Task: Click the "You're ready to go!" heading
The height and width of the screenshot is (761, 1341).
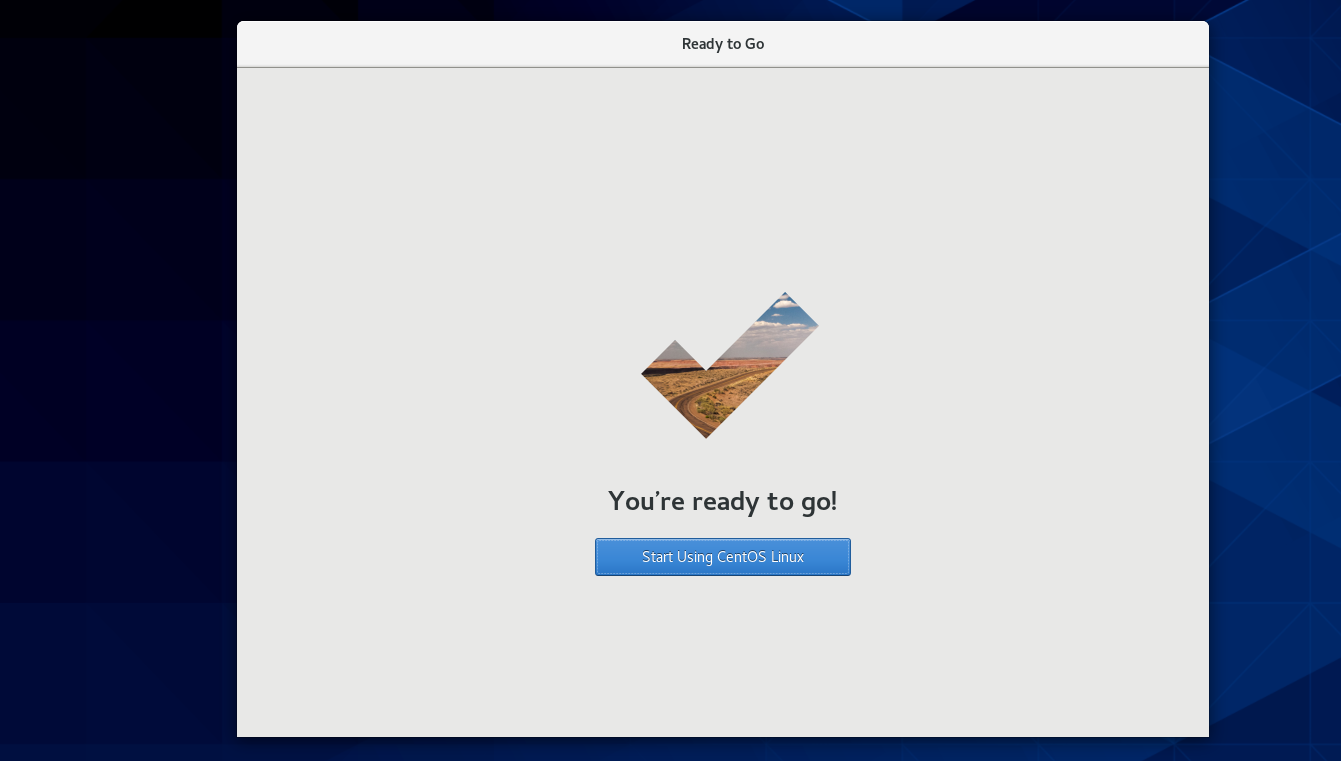Action: [x=722, y=501]
